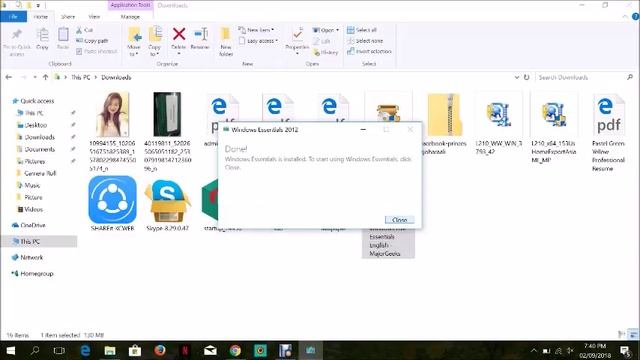Screen dimensions: 640x360
Task: Expand the Easy access dropdown
Action: click(x=258, y=41)
